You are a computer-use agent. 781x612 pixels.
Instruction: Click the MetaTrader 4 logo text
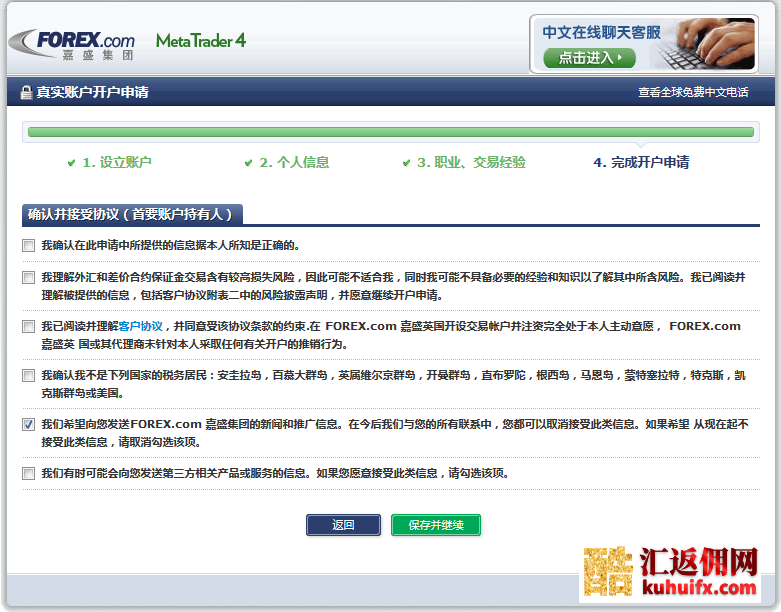click(200, 41)
